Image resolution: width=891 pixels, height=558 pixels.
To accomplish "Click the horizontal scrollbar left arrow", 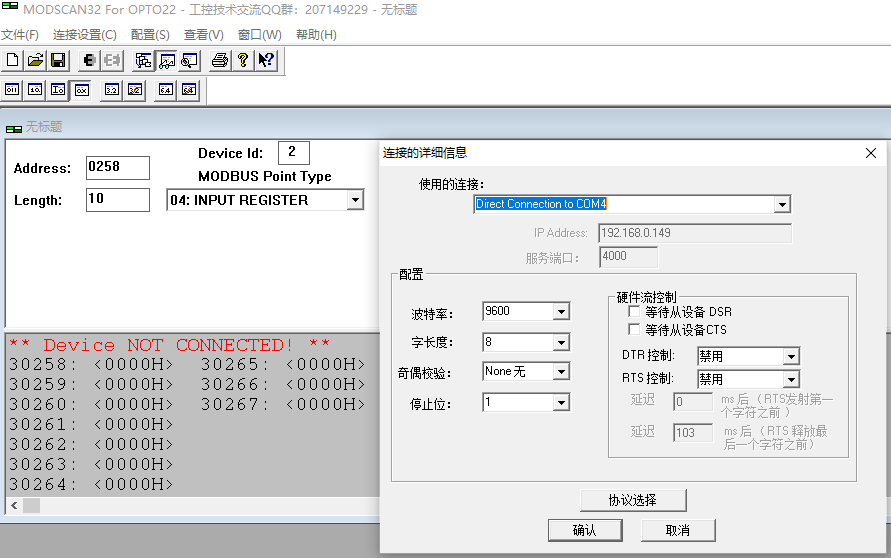I will coord(14,506).
